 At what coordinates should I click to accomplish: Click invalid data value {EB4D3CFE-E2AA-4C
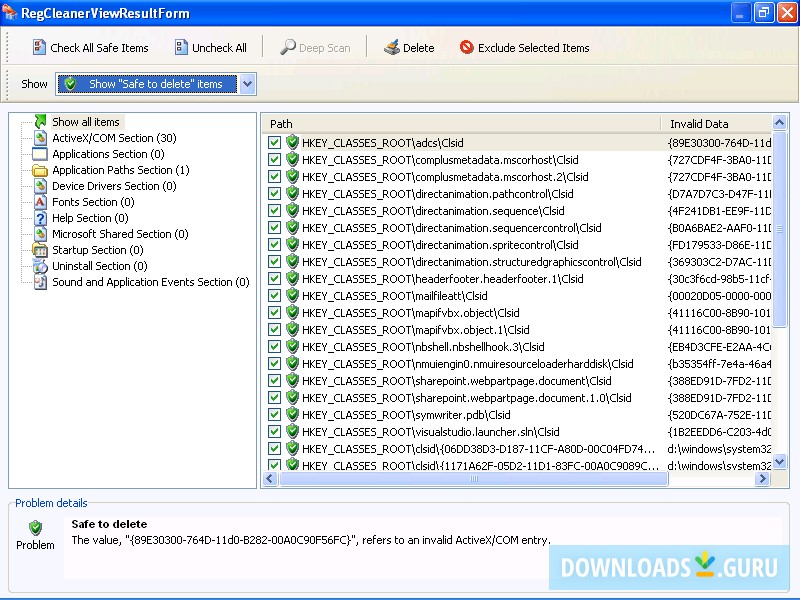[719, 347]
